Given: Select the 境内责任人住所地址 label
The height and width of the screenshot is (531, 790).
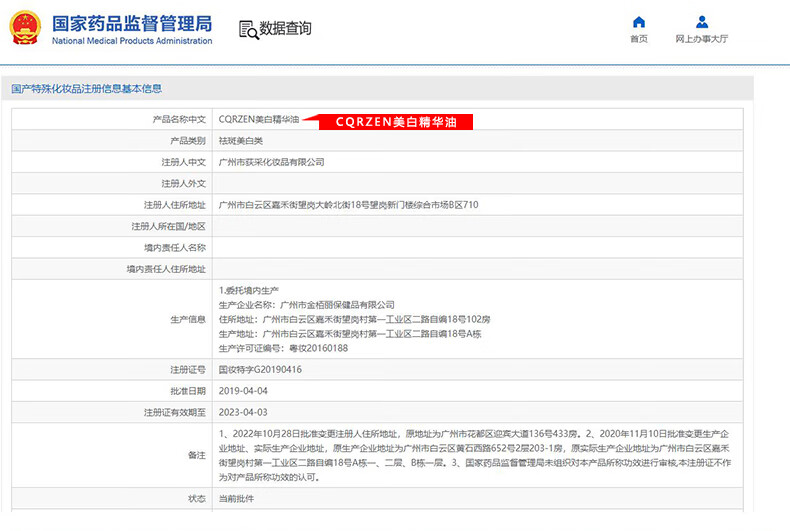Looking at the screenshot, I should pyautogui.click(x=166, y=269).
